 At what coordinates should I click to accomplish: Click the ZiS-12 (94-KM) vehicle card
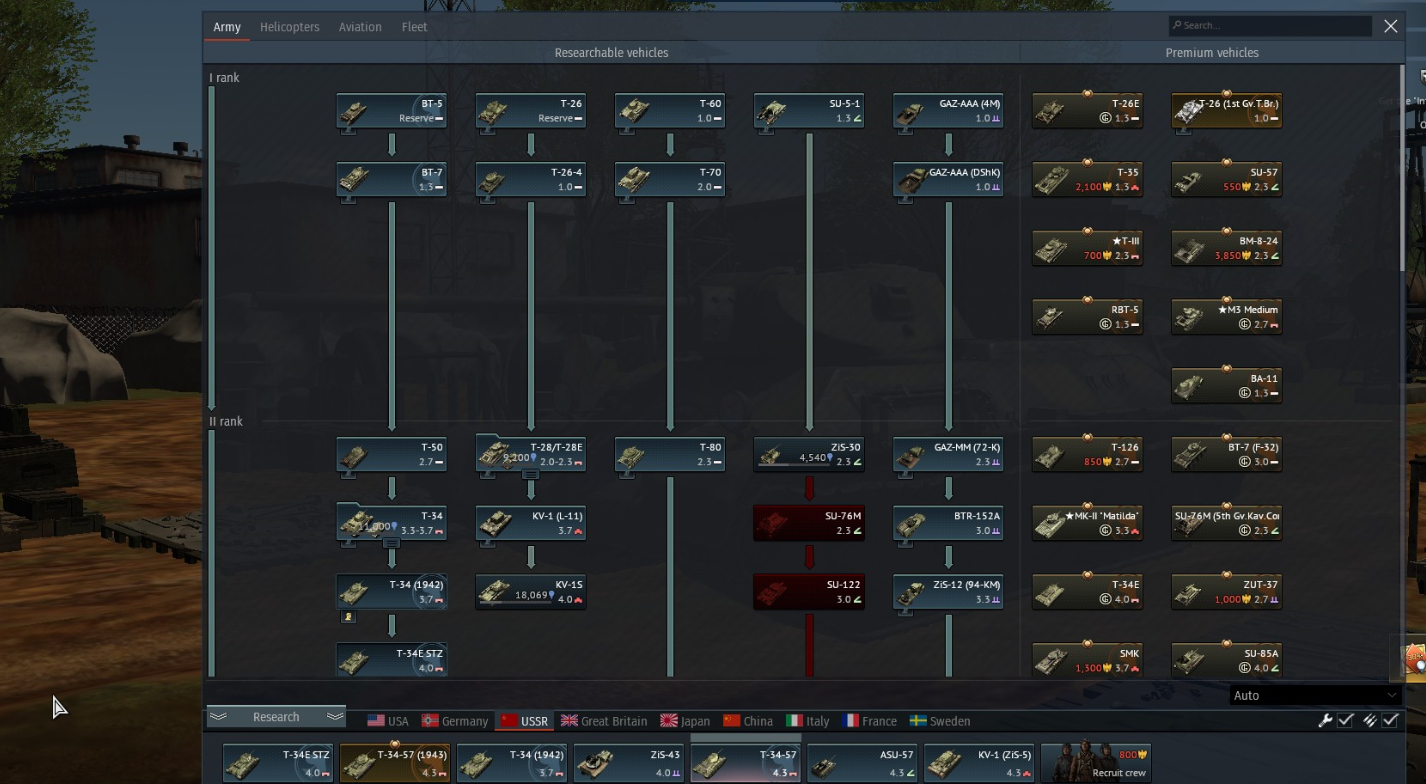pyautogui.click(x=947, y=592)
